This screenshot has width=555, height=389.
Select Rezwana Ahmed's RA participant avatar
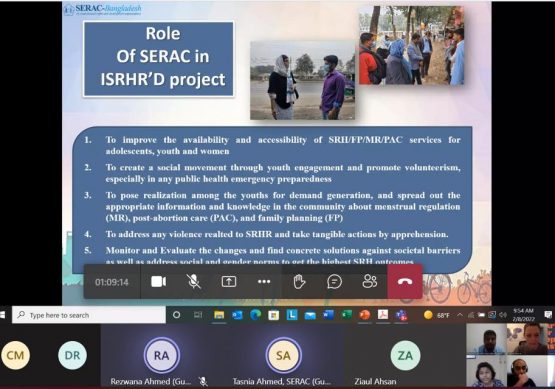pyautogui.click(x=162, y=355)
